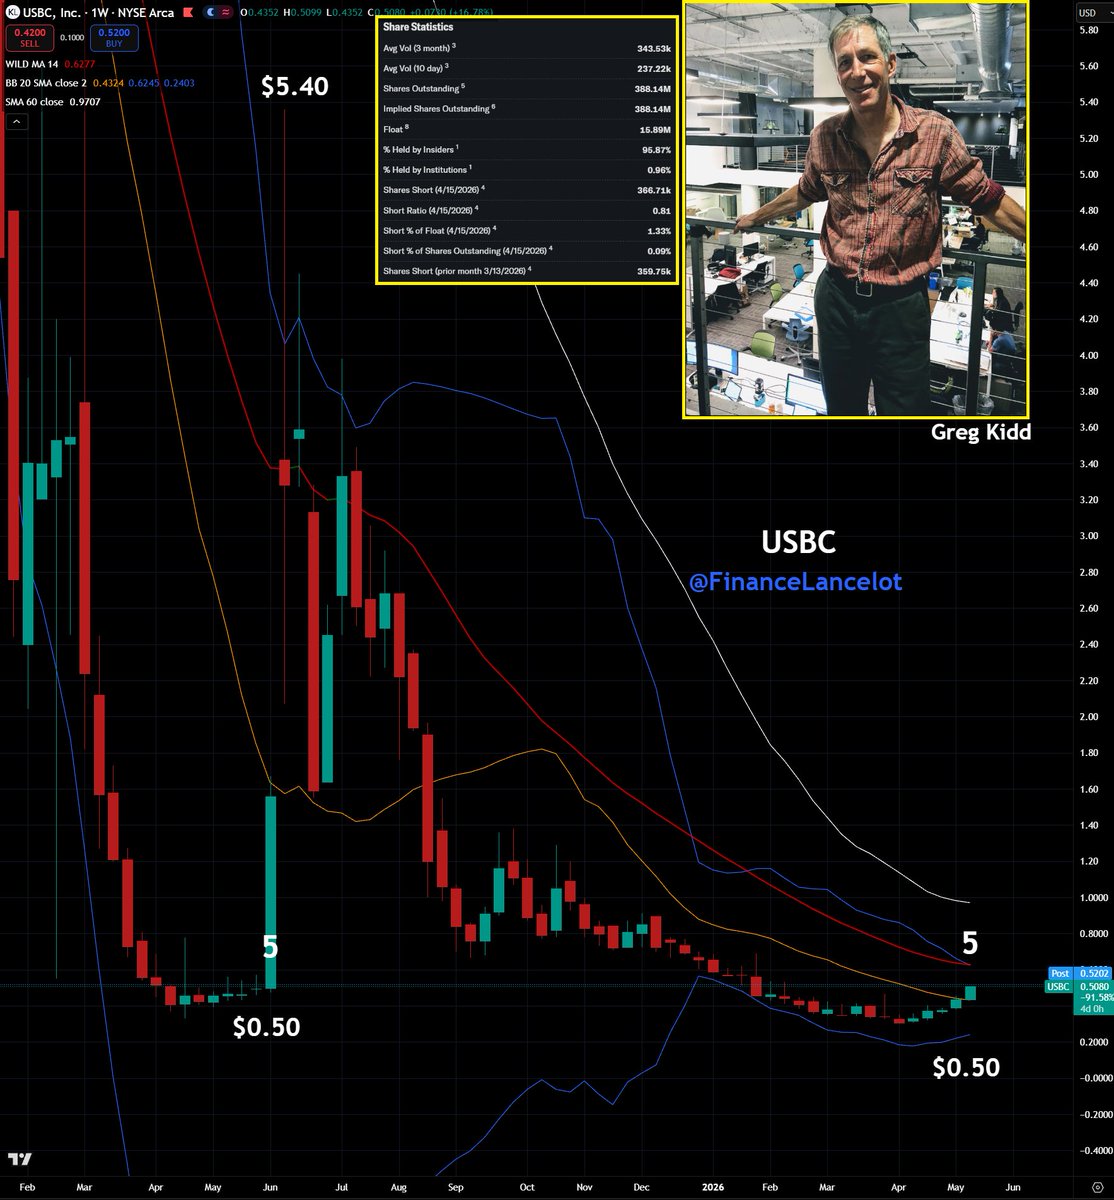Click the USBC symbol logo in chart header
This screenshot has width=1114, height=1200.
point(14,12)
